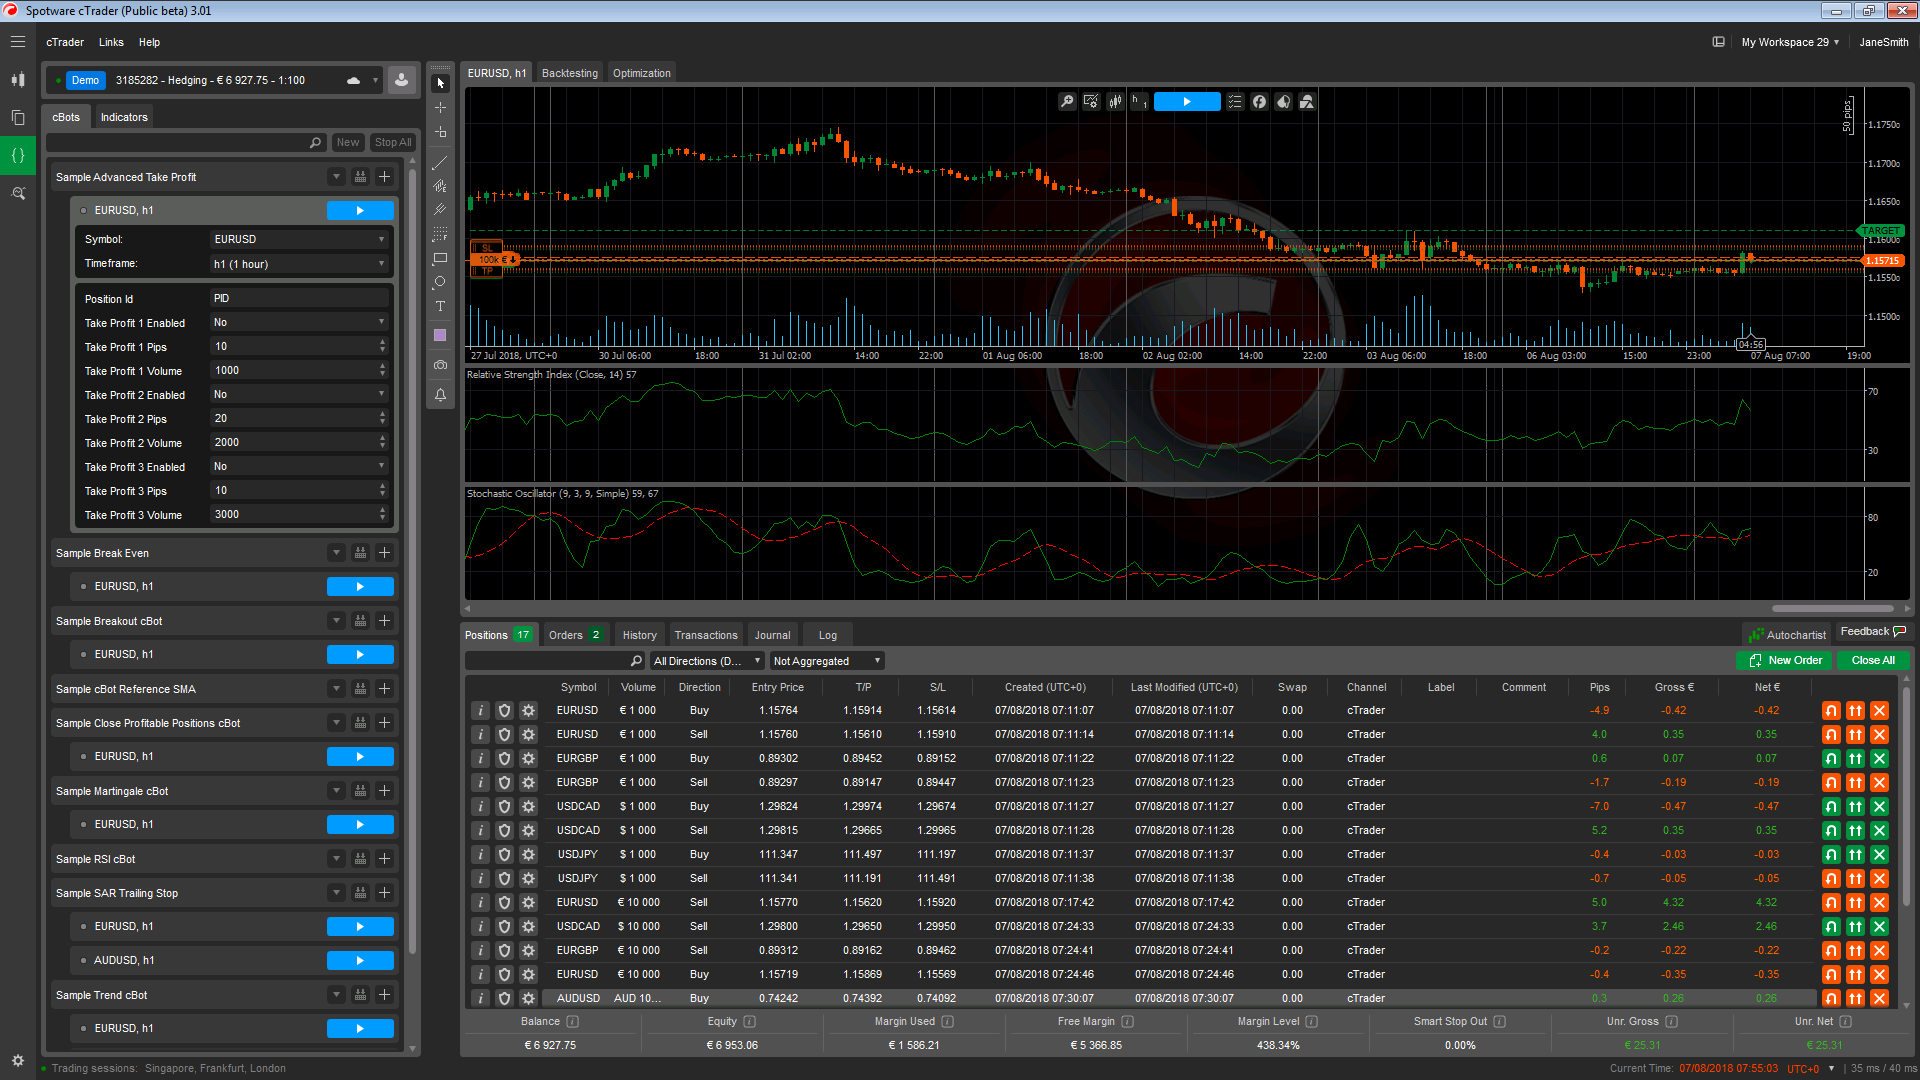The width and height of the screenshot is (1920, 1080).
Task: Open backtesting for Sample Break Even cBot
Action: tap(360, 553)
